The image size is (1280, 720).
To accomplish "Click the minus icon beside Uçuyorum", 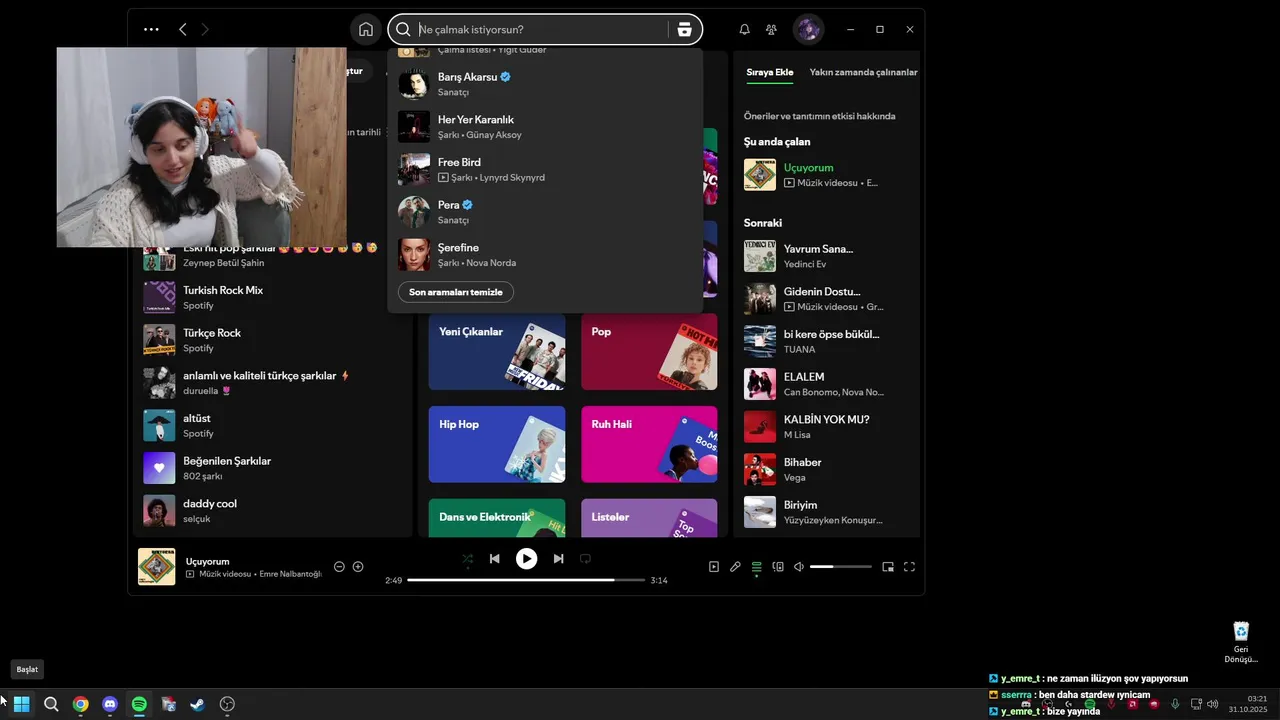I will point(339,567).
